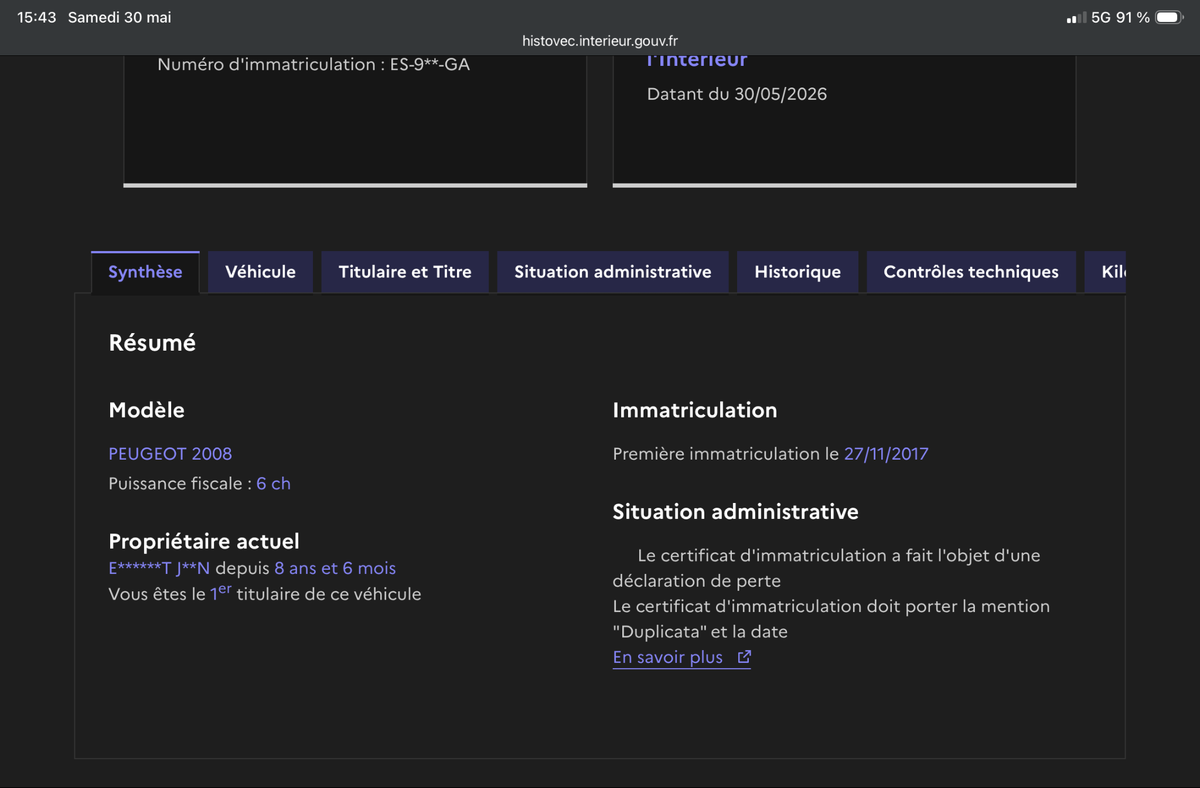The height and width of the screenshot is (788, 1200).
Task: Open the Contrôles techniques tab
Action: (x=971, y=272)
